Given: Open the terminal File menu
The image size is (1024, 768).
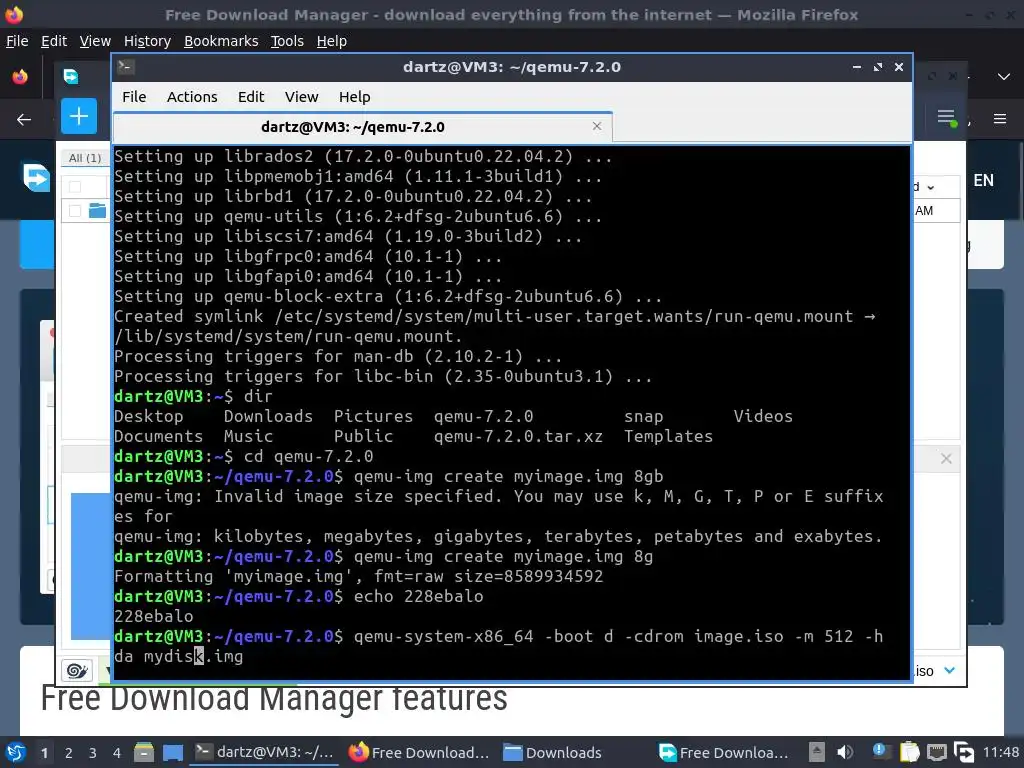Looking at the screenshot, I should (x=134, y=97).
